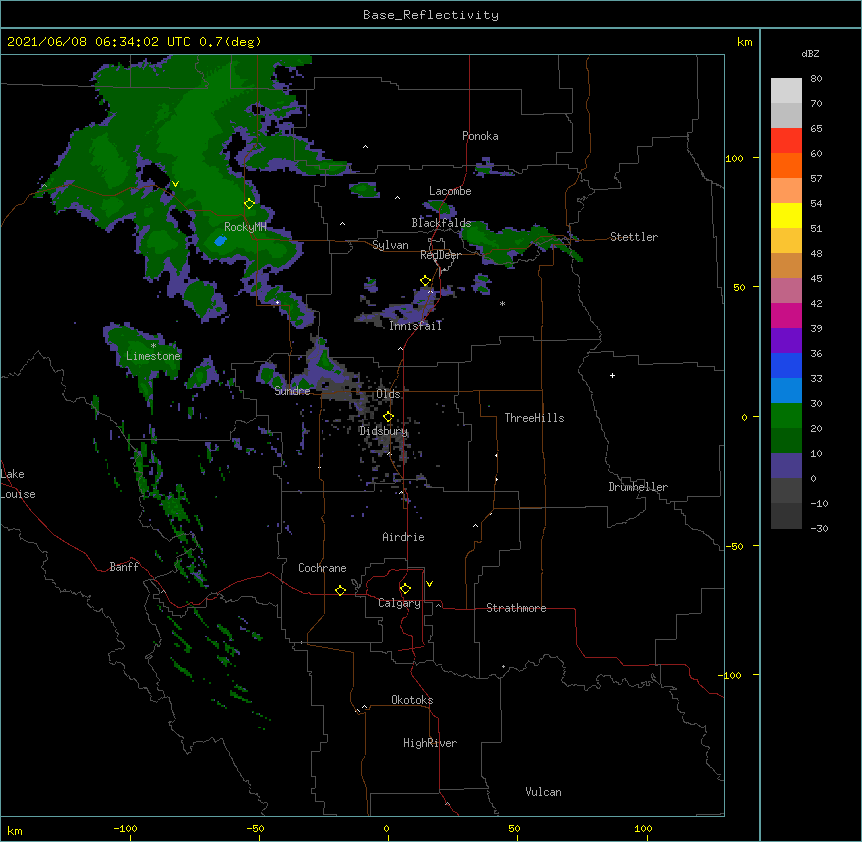Viewport: 862px width, 842px height.
Task: Click the RedDeer city label
Action: click(x=440, y=255)
